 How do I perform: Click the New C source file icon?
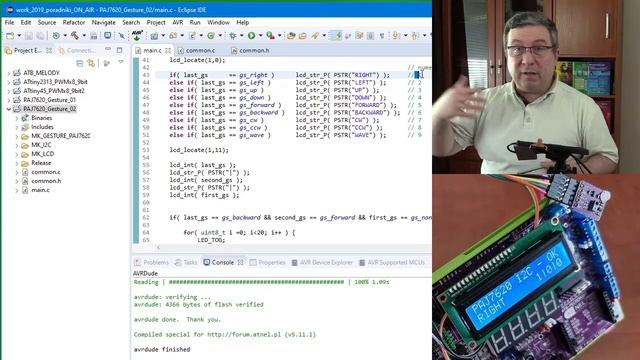192,36
